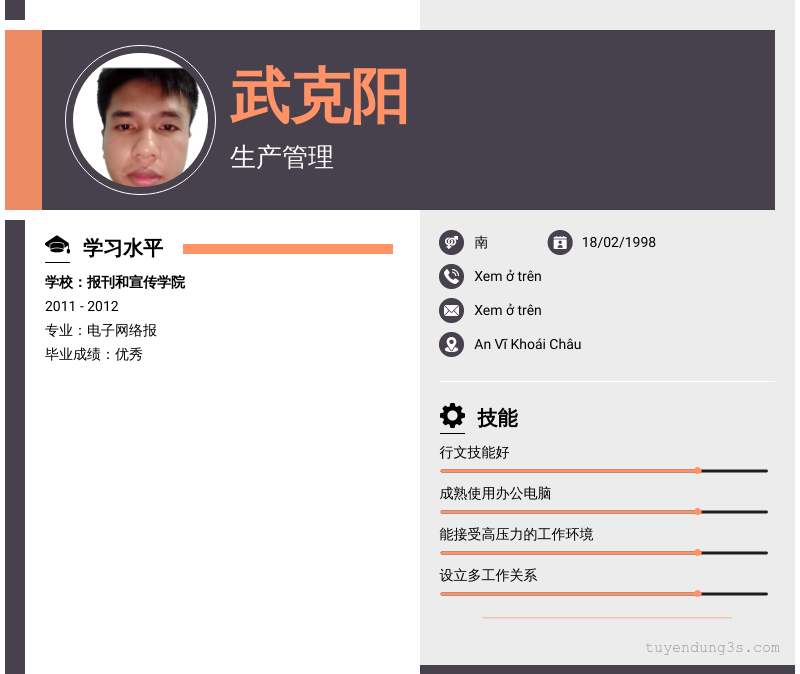Click the gear skills icon
This screenshot has width=800, height=674.
453,416
